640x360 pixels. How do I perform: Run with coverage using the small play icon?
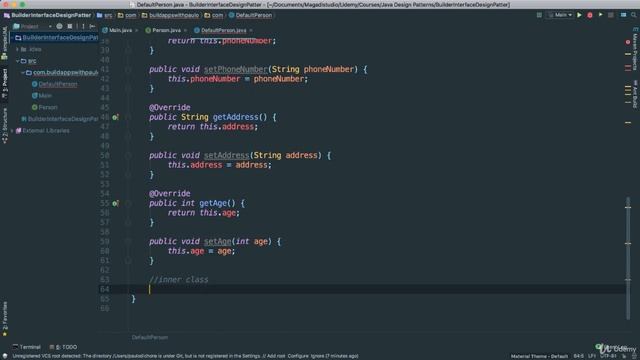(x=600, y=15)
